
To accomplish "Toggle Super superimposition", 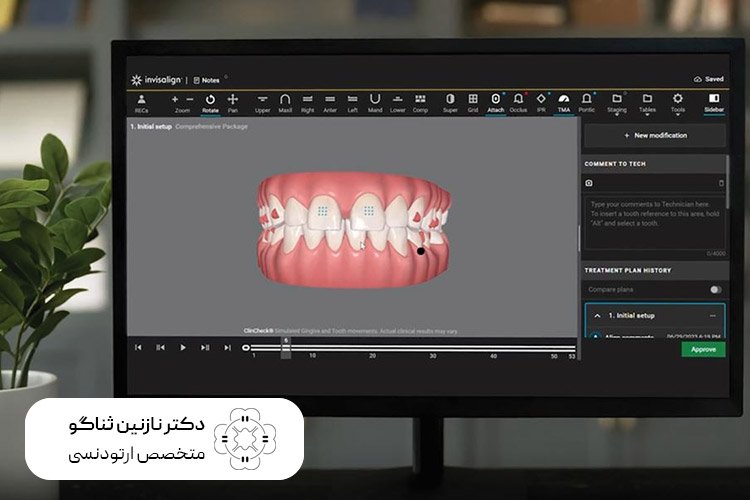I will pyautogui.click(x=450, y=103).
